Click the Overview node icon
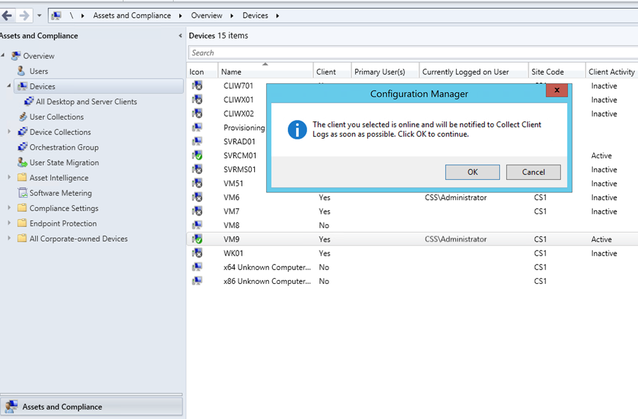Screen dimensions: 638x419 (16, 56)
